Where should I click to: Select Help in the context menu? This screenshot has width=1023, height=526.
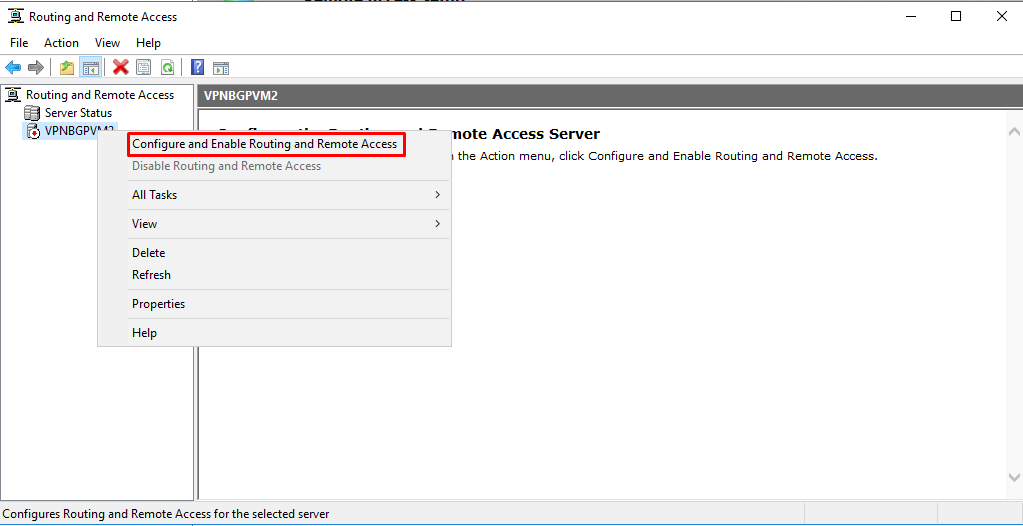tap(144, 333)
